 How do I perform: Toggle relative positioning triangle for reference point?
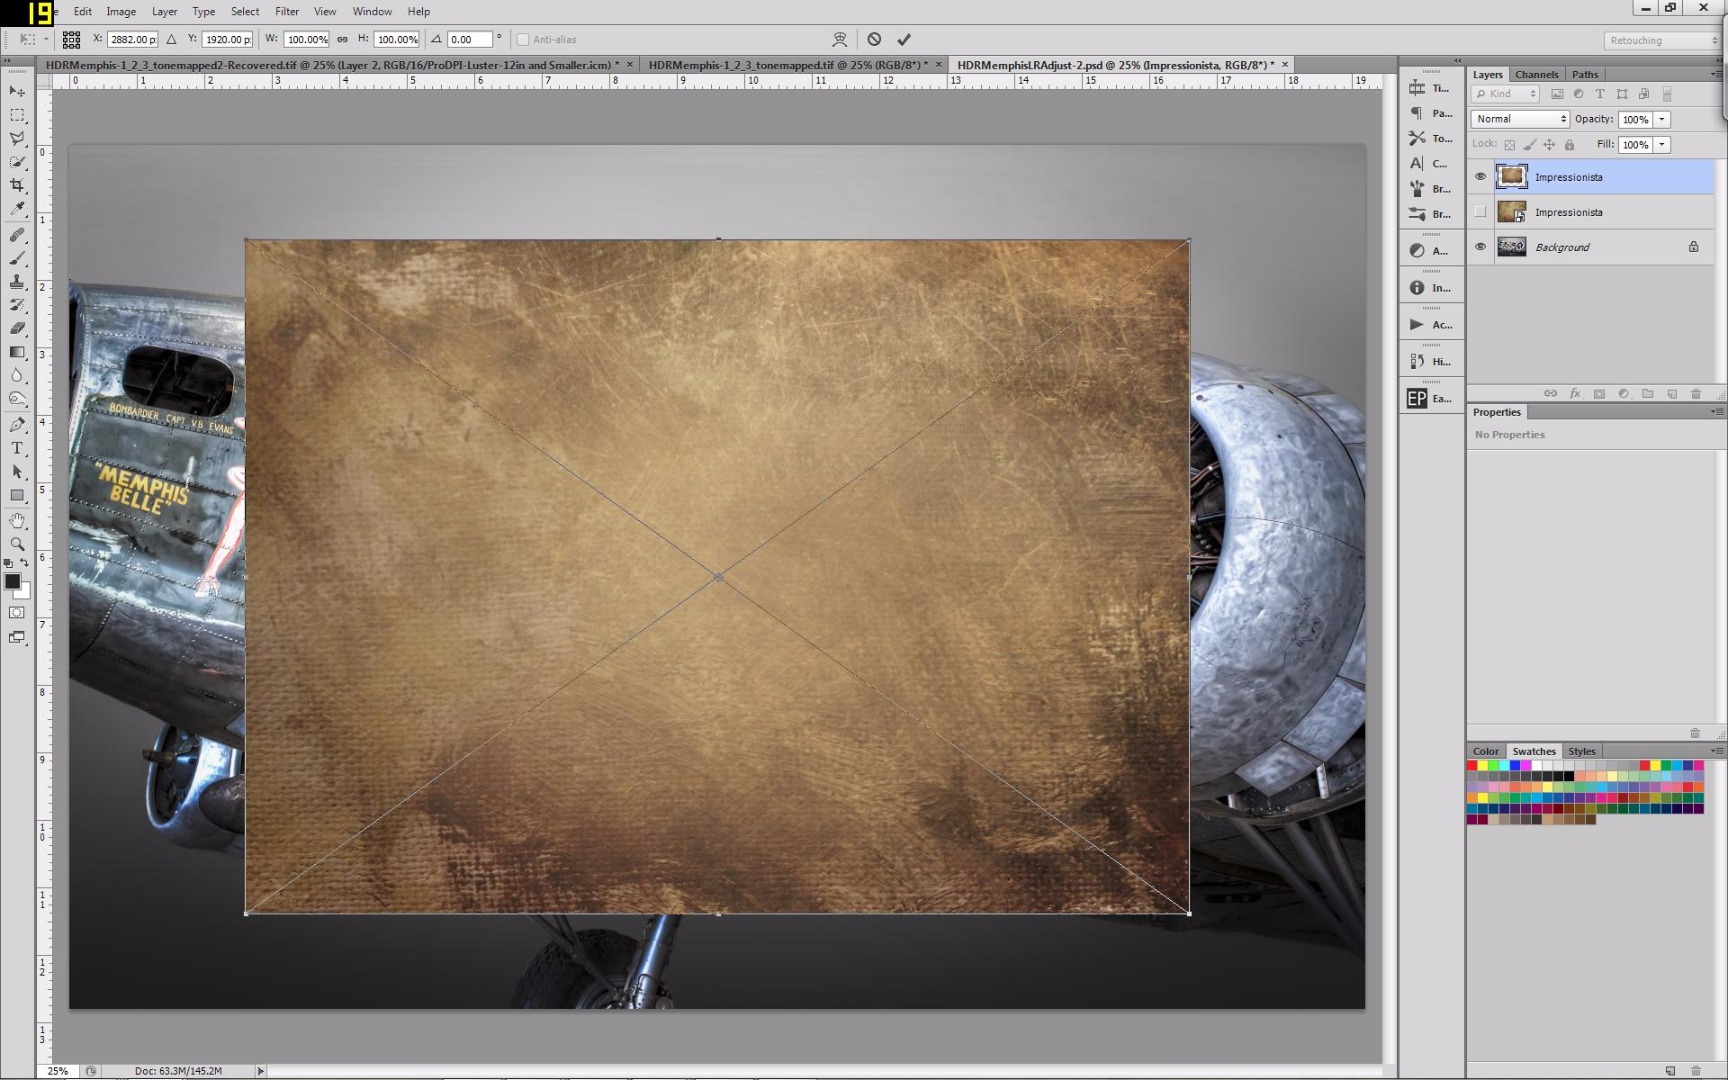[172, 39]
